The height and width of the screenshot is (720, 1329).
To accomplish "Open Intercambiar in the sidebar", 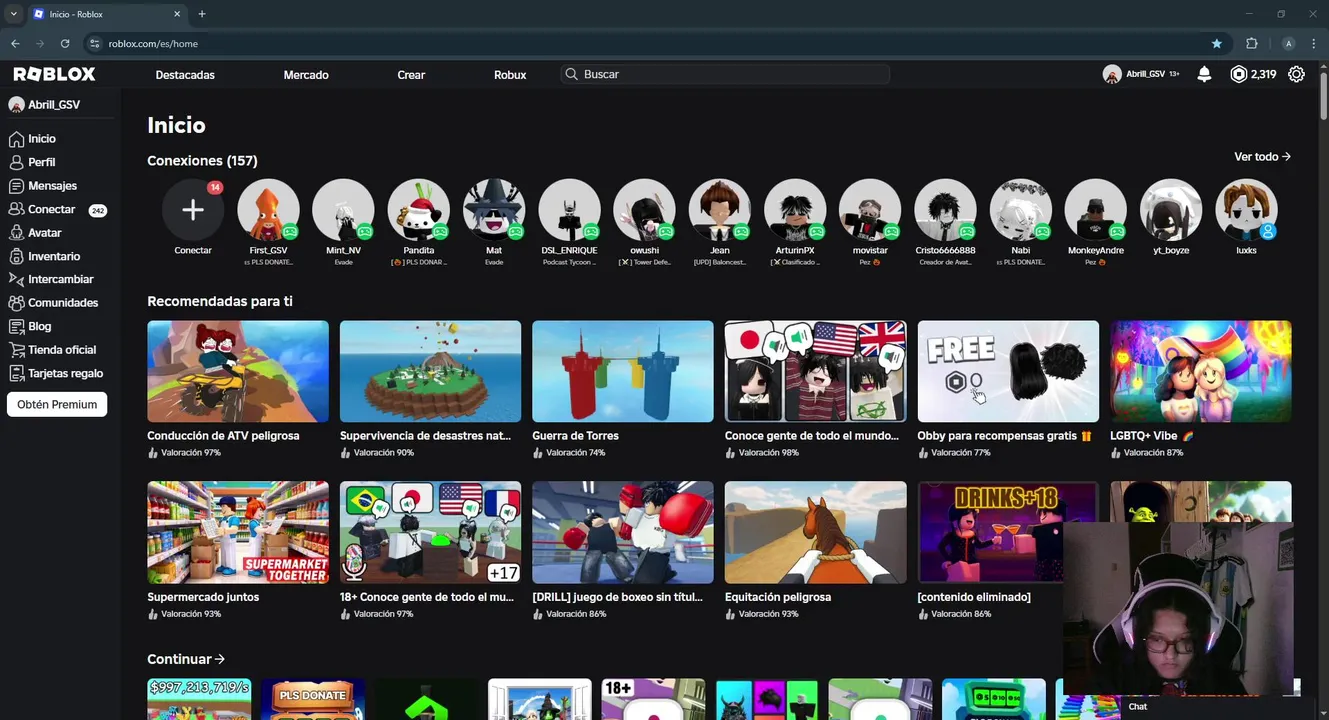I will pyautogui.click(x=60, y=280).
